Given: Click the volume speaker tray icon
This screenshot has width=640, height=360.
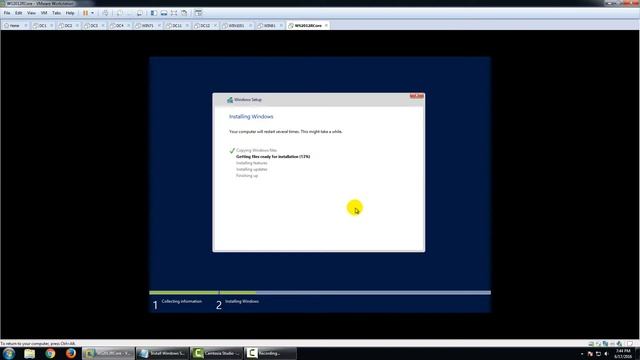Looking at the screenshot, I should 606,354.
